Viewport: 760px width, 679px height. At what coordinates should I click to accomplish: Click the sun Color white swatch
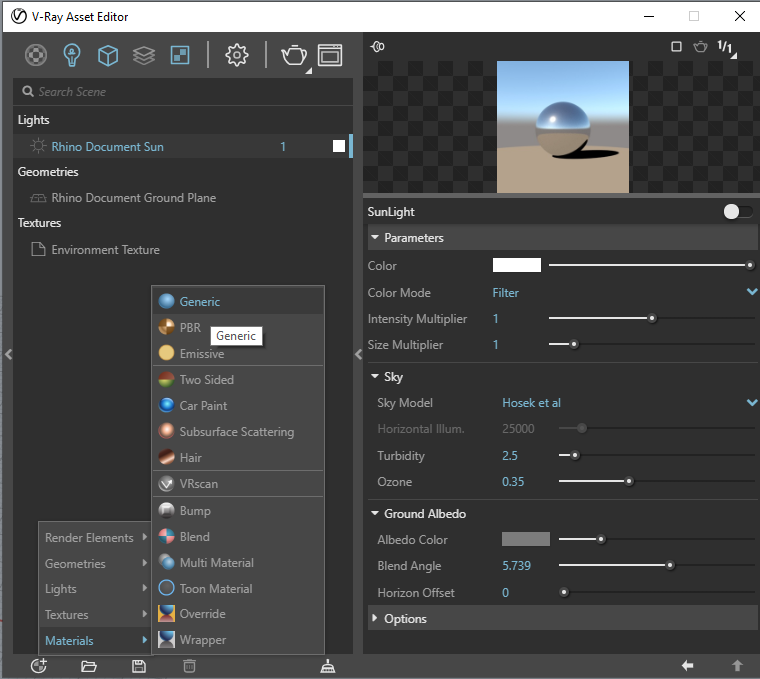(x=517, y=265)
